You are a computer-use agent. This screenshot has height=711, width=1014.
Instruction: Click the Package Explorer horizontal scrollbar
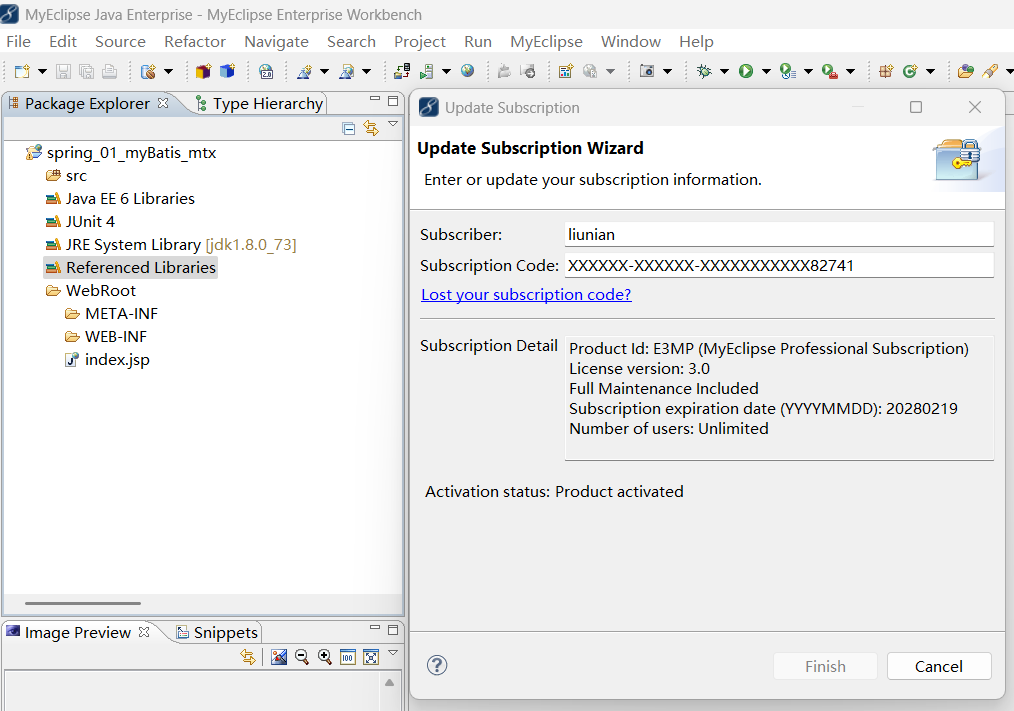click(x=83, y=603)
